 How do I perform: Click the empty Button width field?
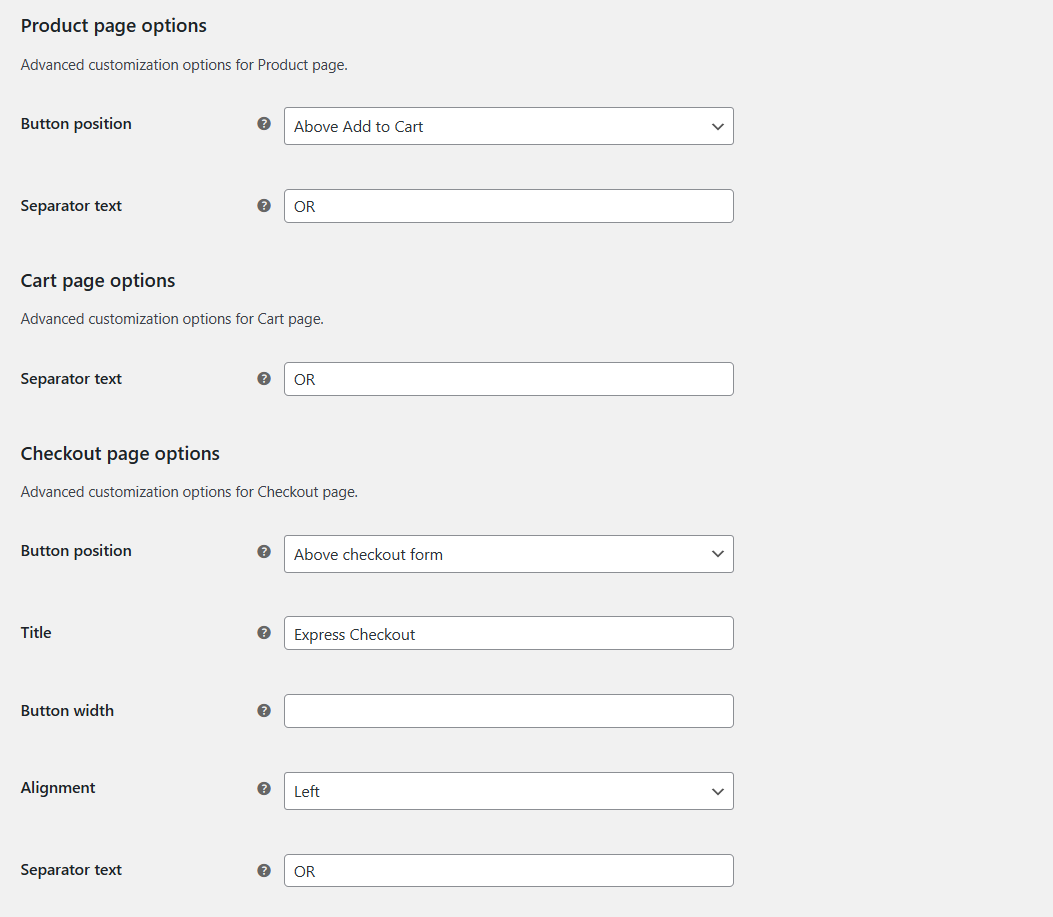[x=508, y=711]
